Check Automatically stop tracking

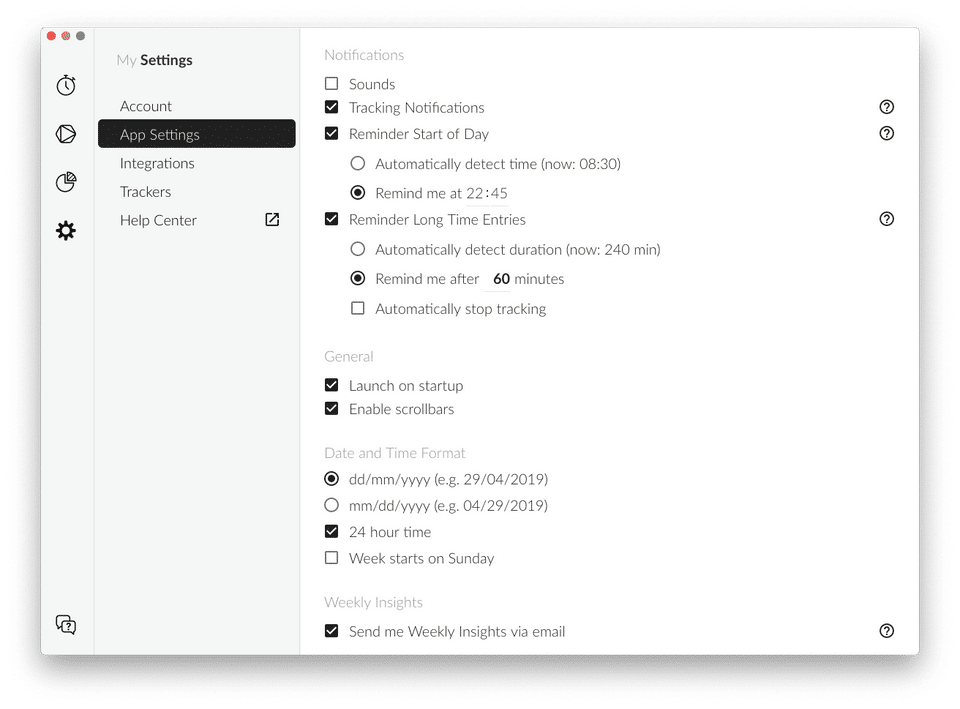[x=358, y=309]
